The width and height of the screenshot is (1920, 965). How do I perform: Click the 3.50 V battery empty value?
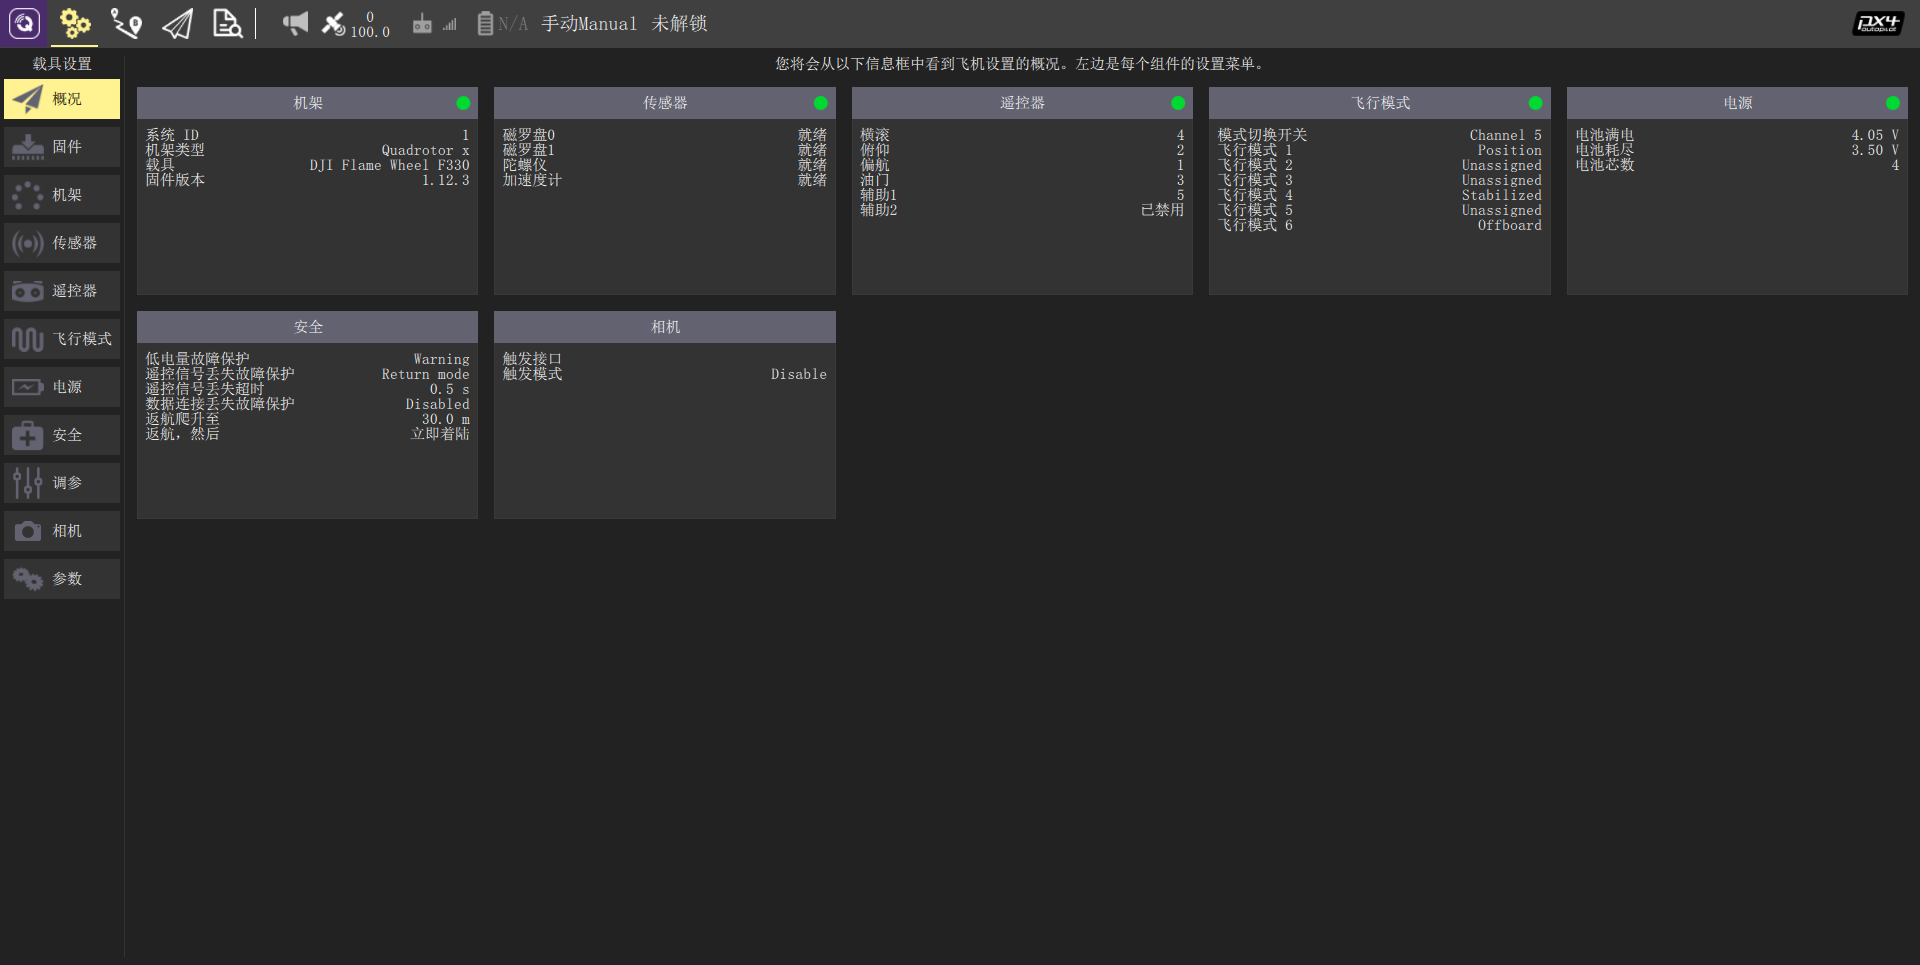pos(1875,150)
